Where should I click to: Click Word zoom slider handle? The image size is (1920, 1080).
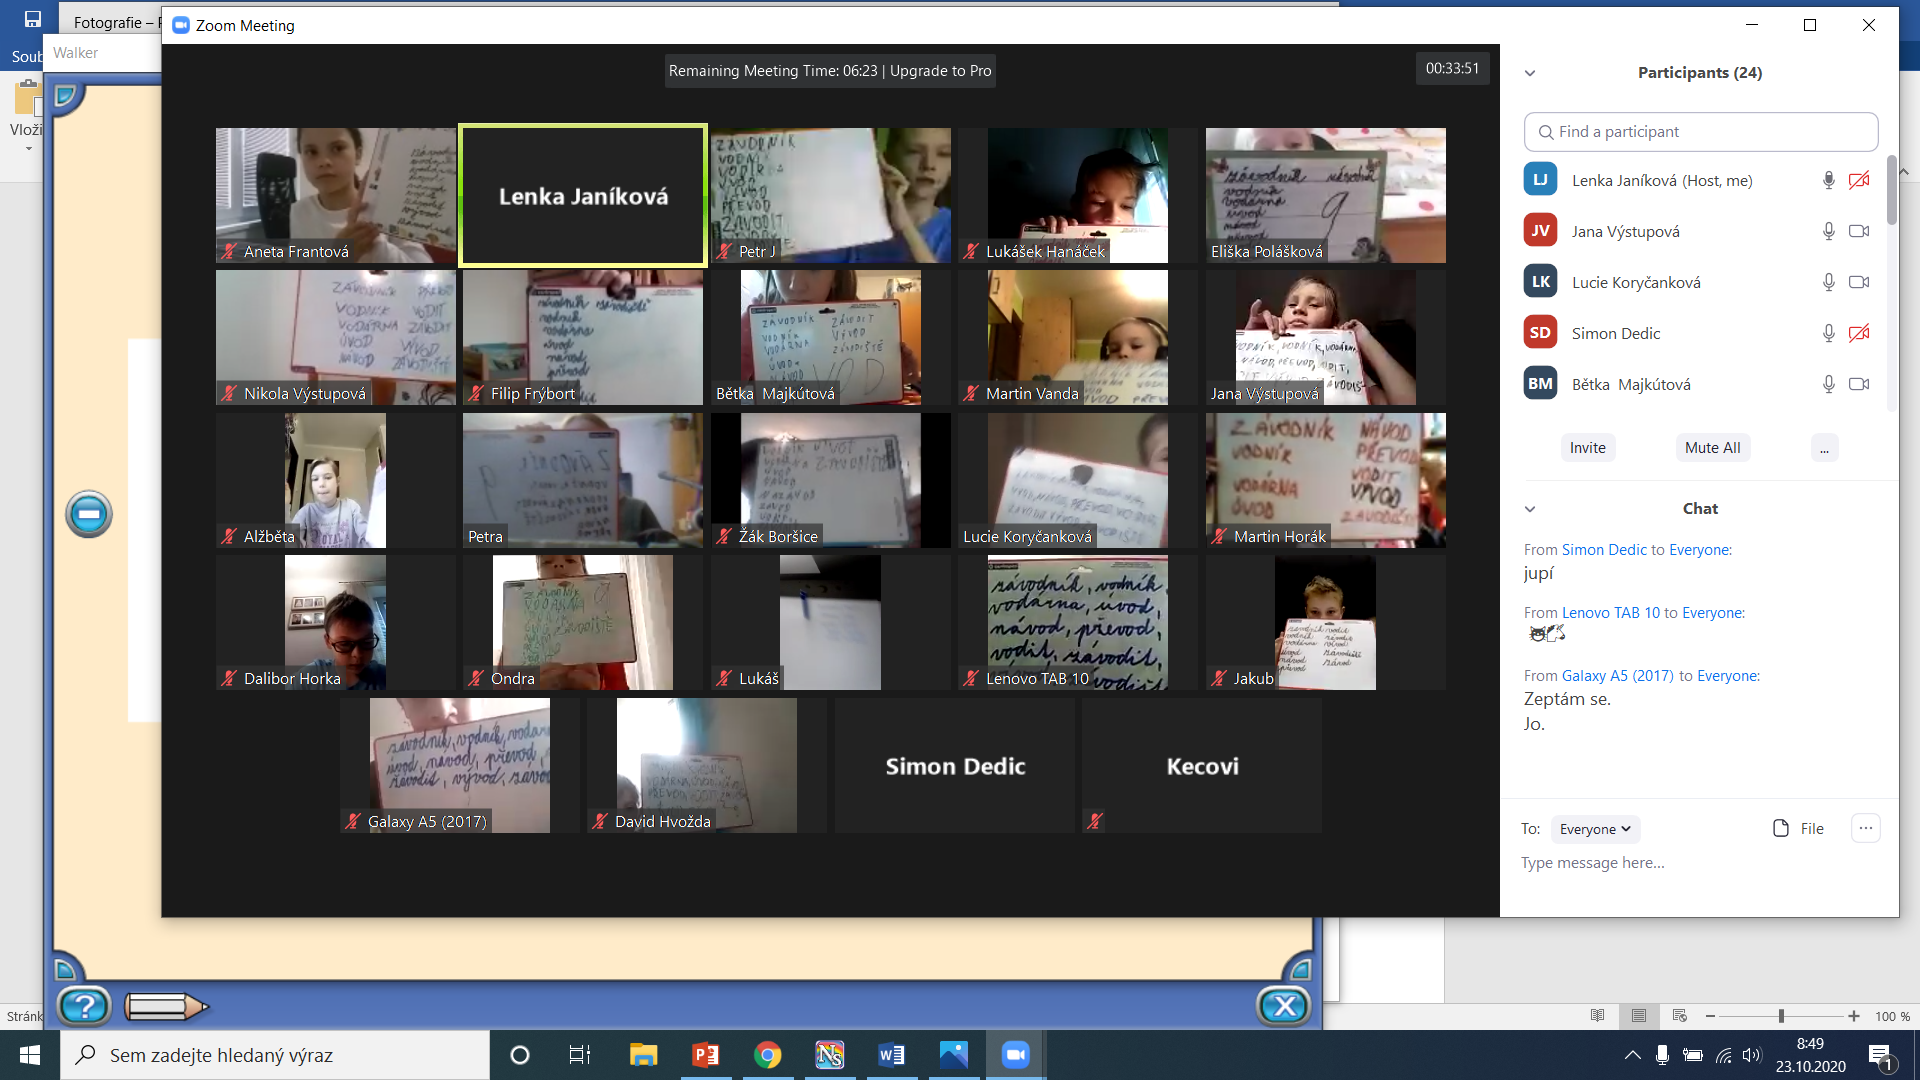click(1781, 1016)
